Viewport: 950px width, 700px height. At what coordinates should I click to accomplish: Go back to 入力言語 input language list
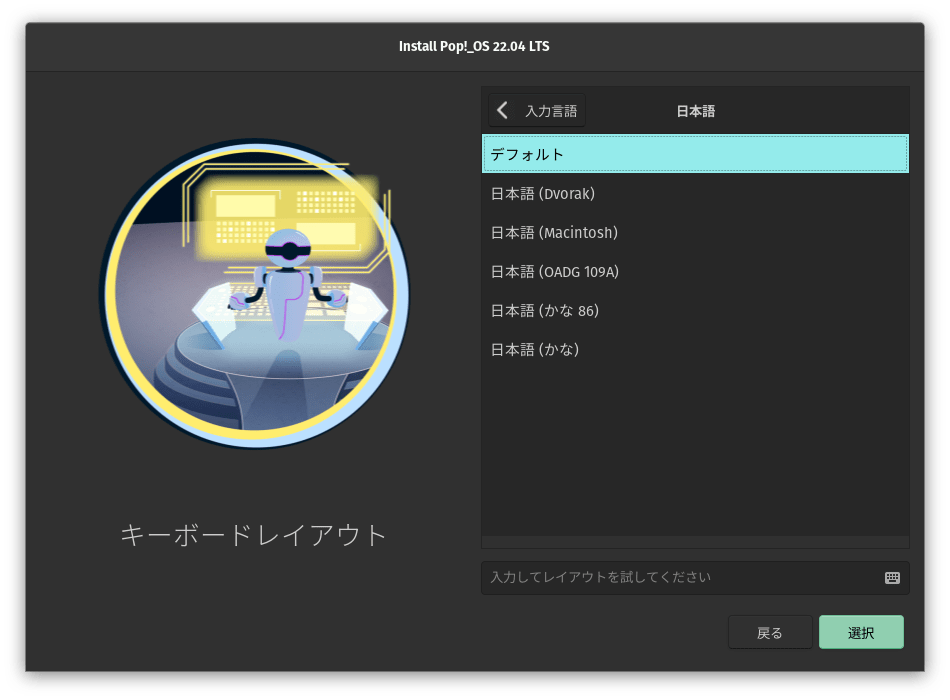[537, 110]
